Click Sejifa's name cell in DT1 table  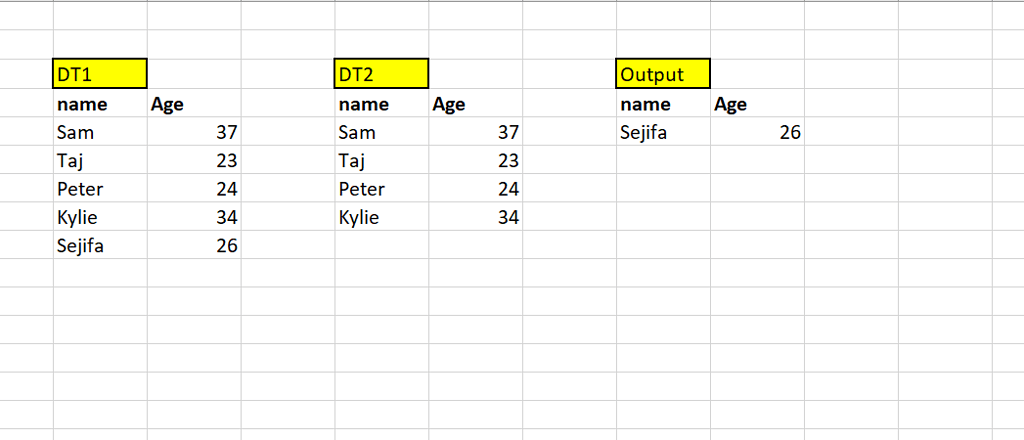[100, 245]
